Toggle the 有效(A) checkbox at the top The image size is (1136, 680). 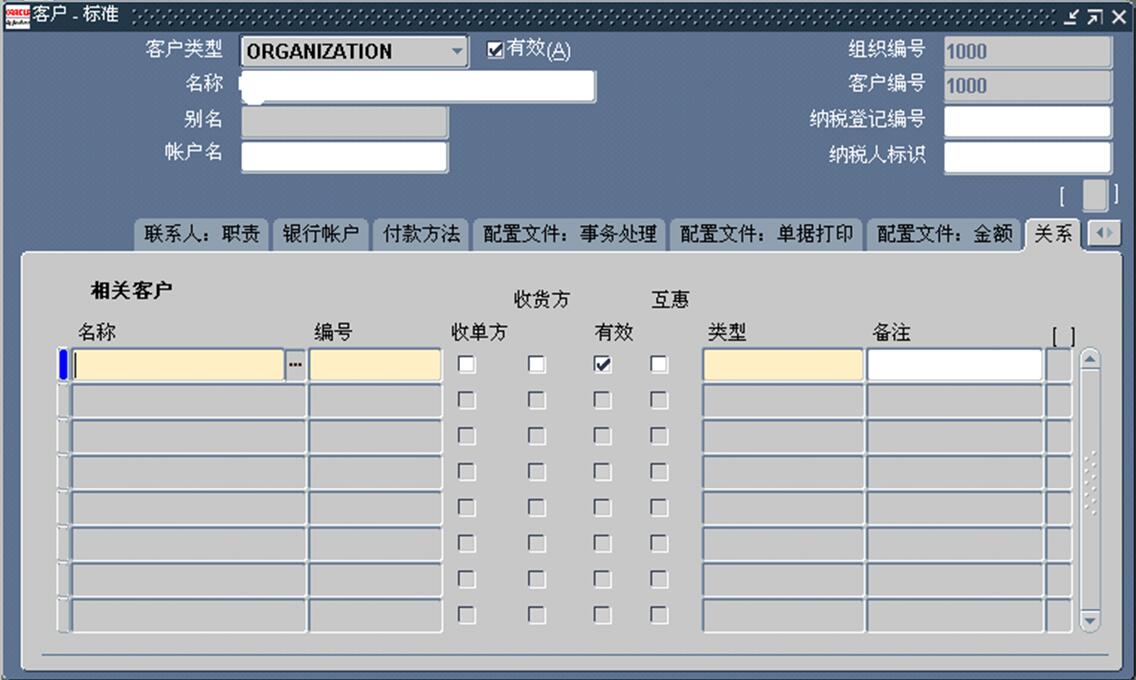(x=495, y=51)
